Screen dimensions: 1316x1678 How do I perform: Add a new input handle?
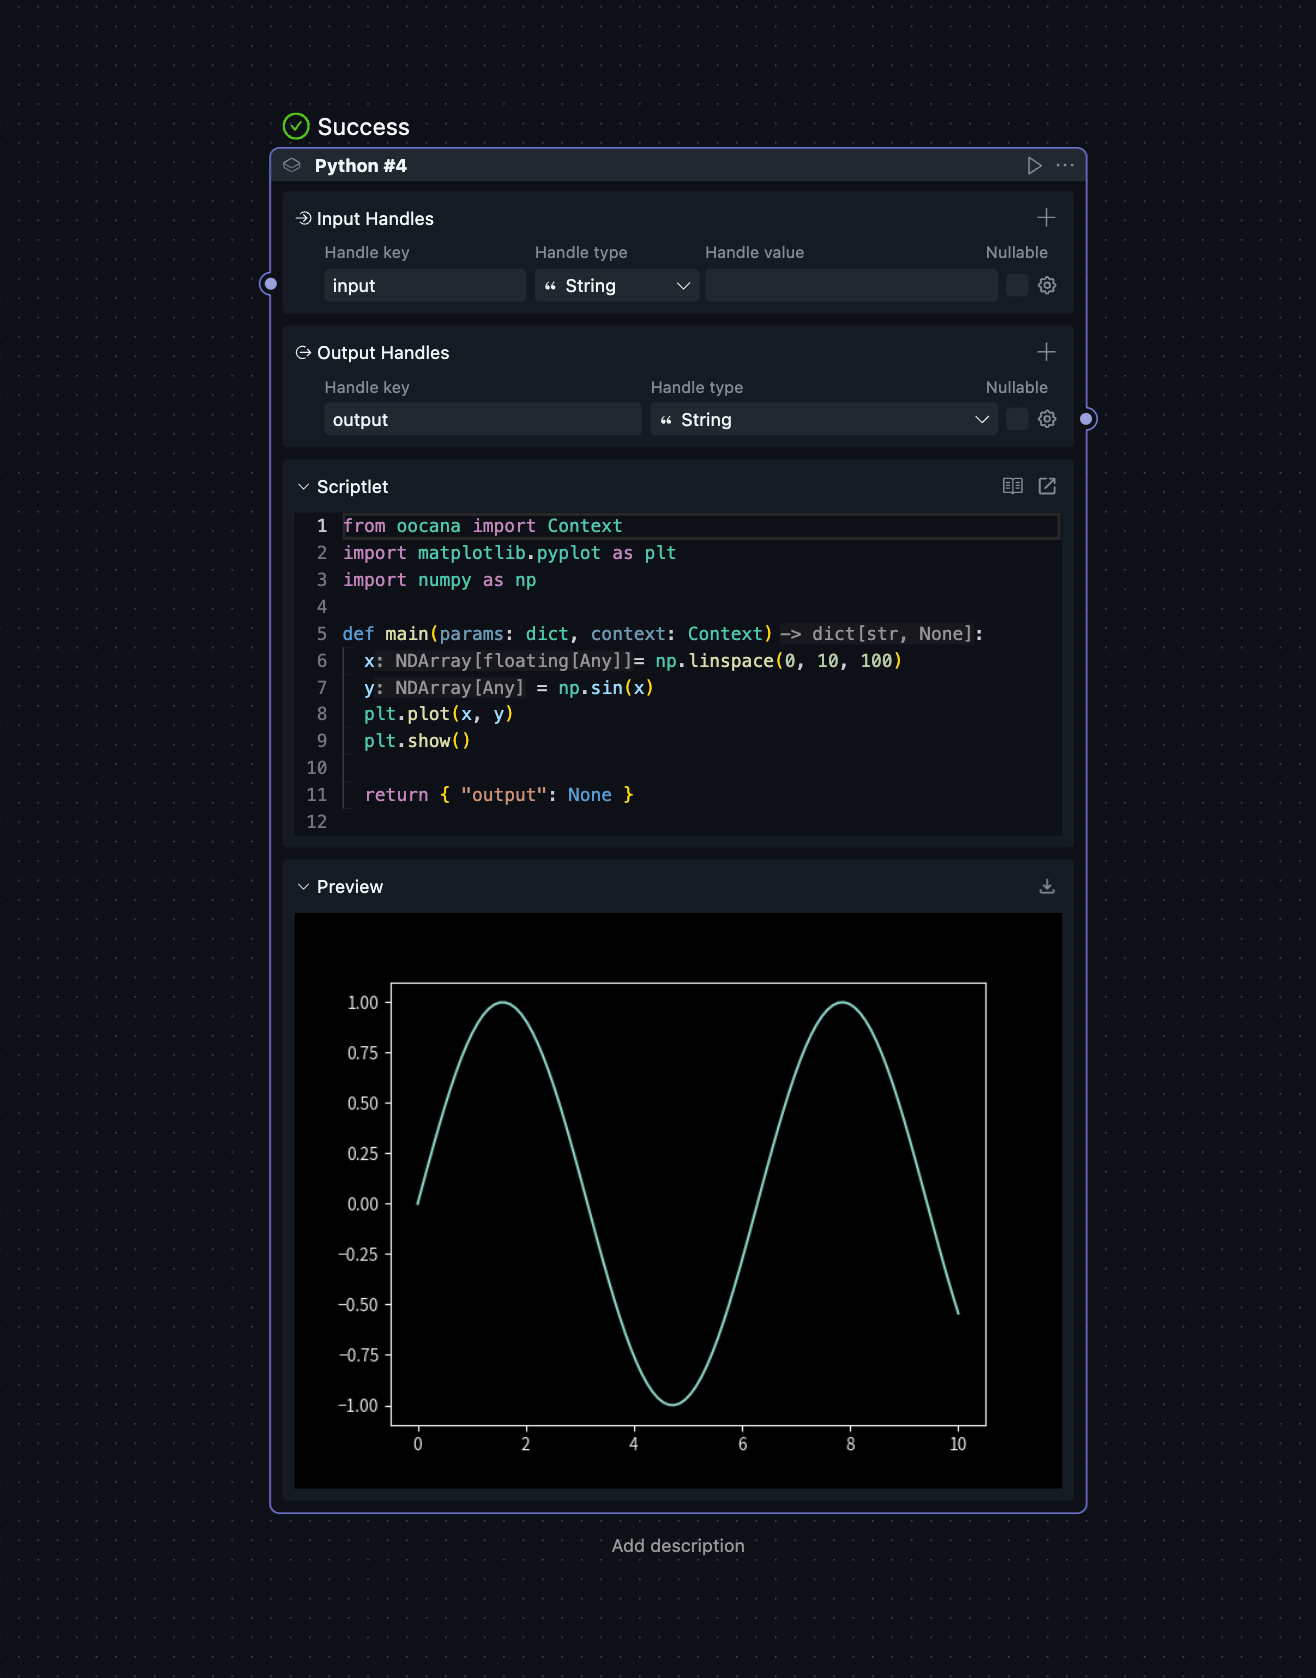[1046, 218]
